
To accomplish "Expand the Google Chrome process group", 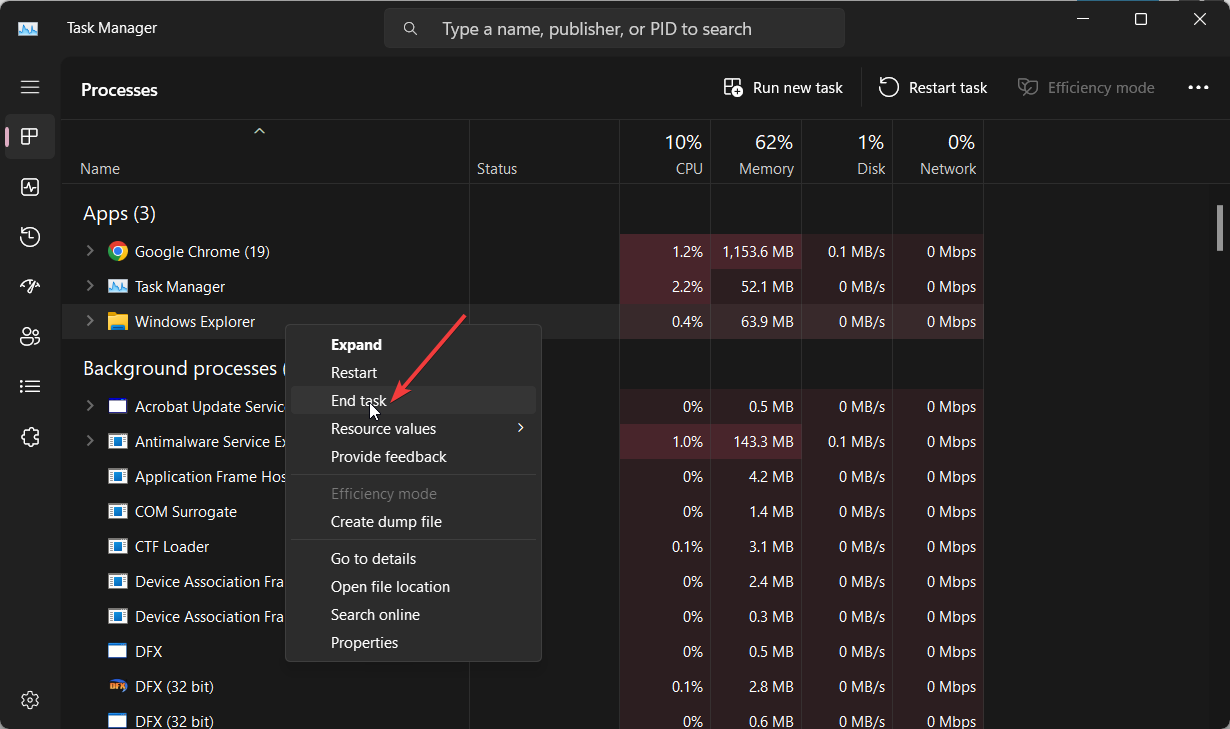I will (89, 252).
